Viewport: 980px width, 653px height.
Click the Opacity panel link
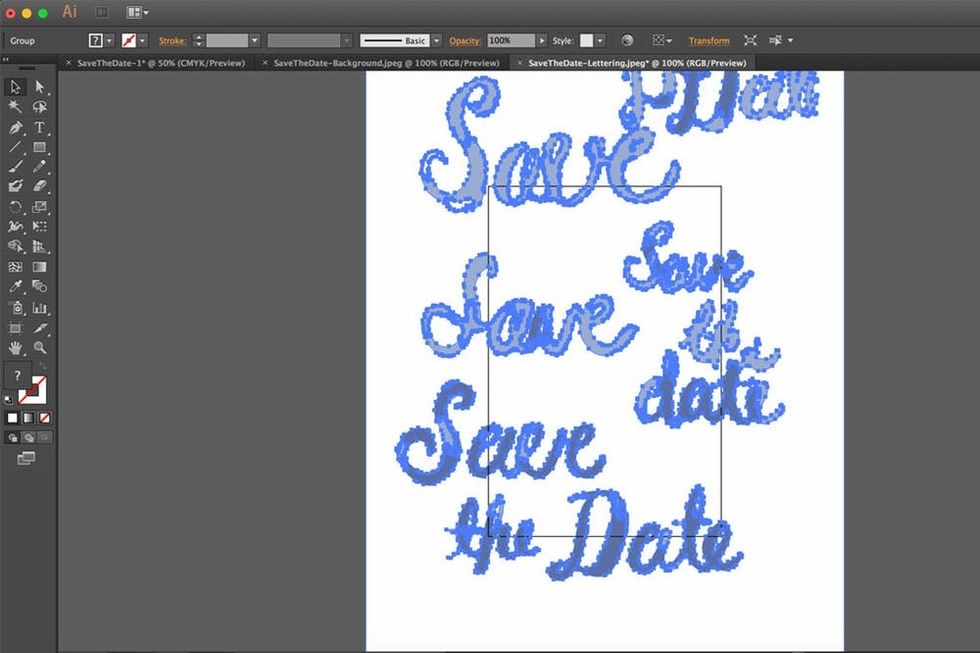[x=464, y=41]
